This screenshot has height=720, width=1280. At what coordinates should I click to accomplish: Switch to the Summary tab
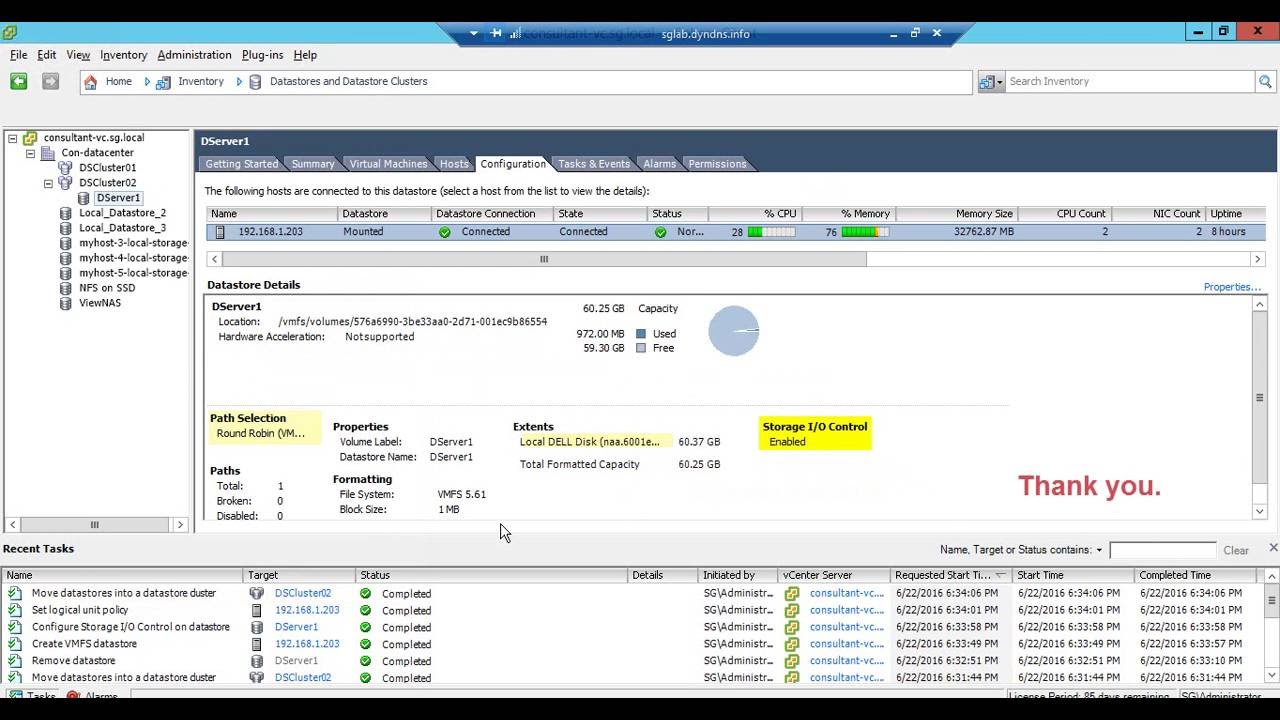pyautogui.click(x=313, y=164)
